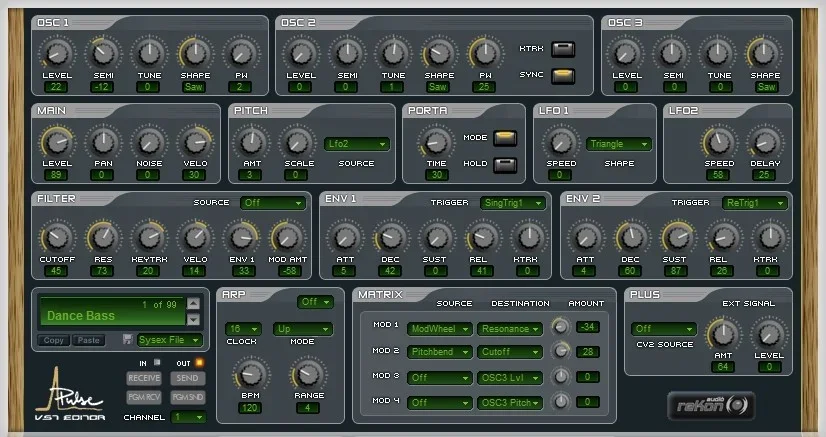This screenshot has height=437, width=826.
Task: Click the ARP BPM knob
Action: pyautogui.click(x=250, y=374)
